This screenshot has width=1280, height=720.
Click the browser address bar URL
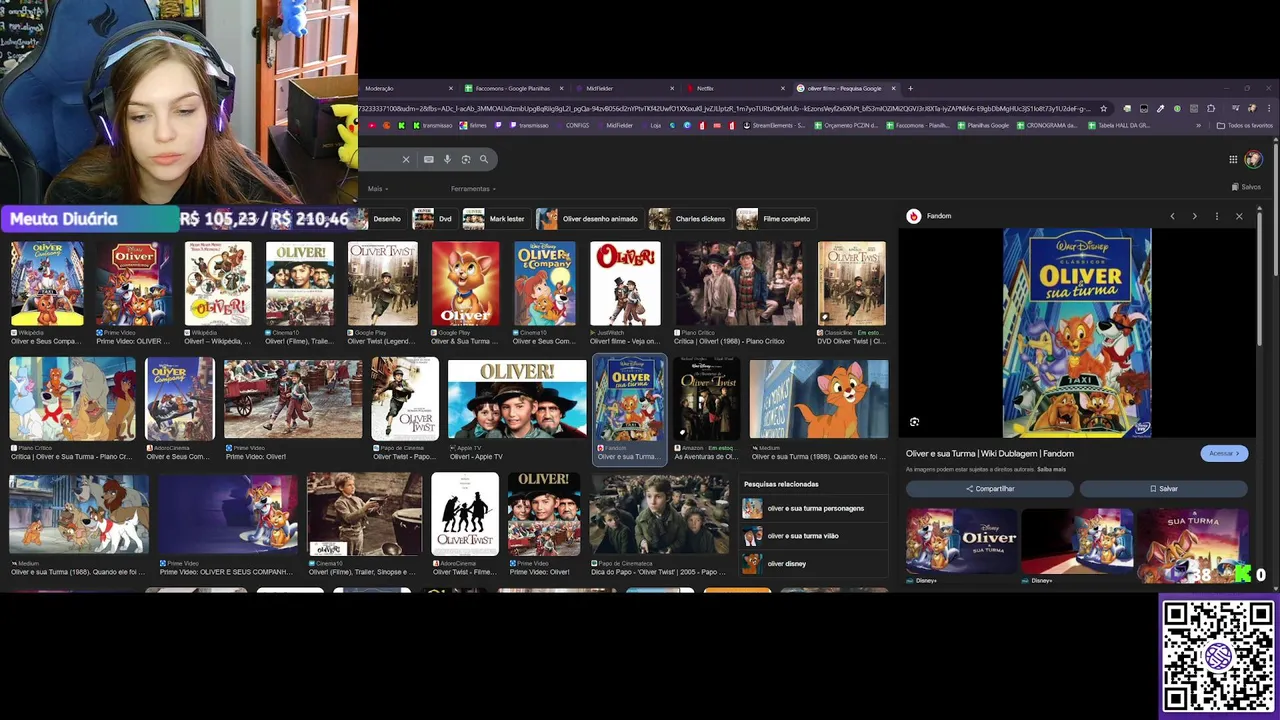[x=725, y=108]
